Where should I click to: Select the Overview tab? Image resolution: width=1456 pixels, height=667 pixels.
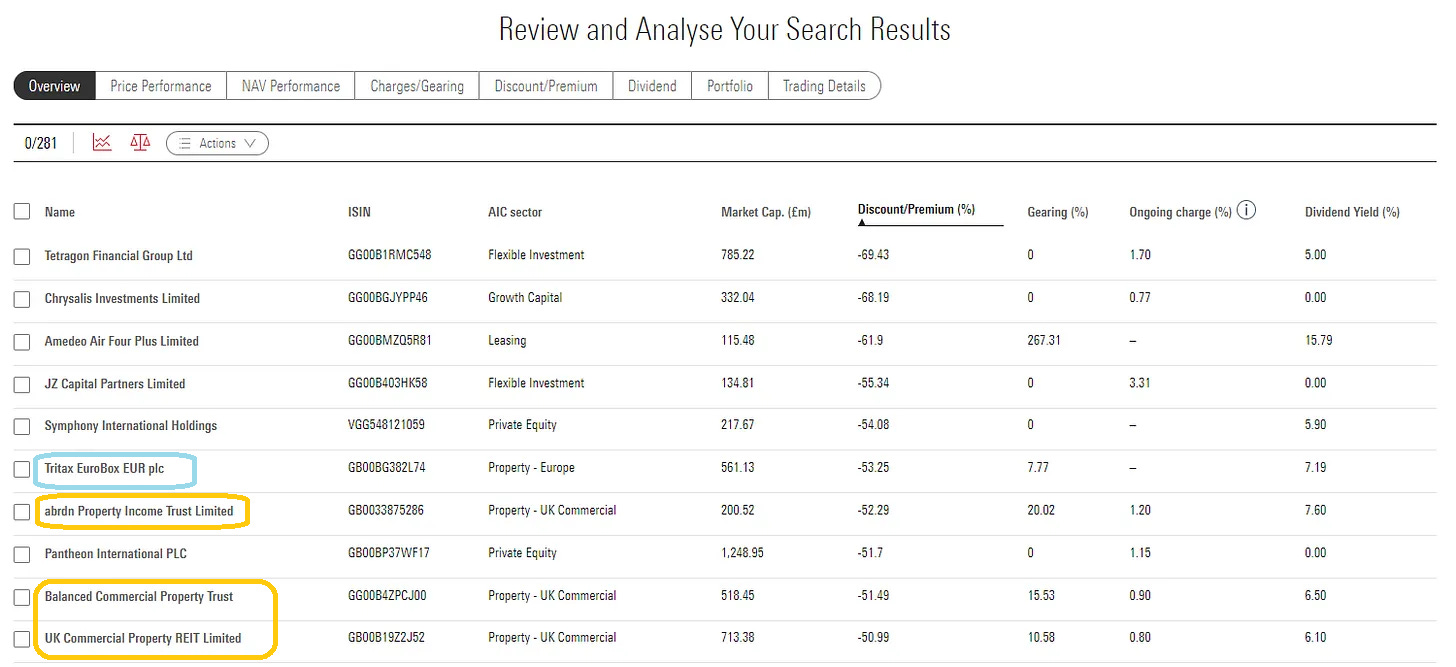[54, 86]
